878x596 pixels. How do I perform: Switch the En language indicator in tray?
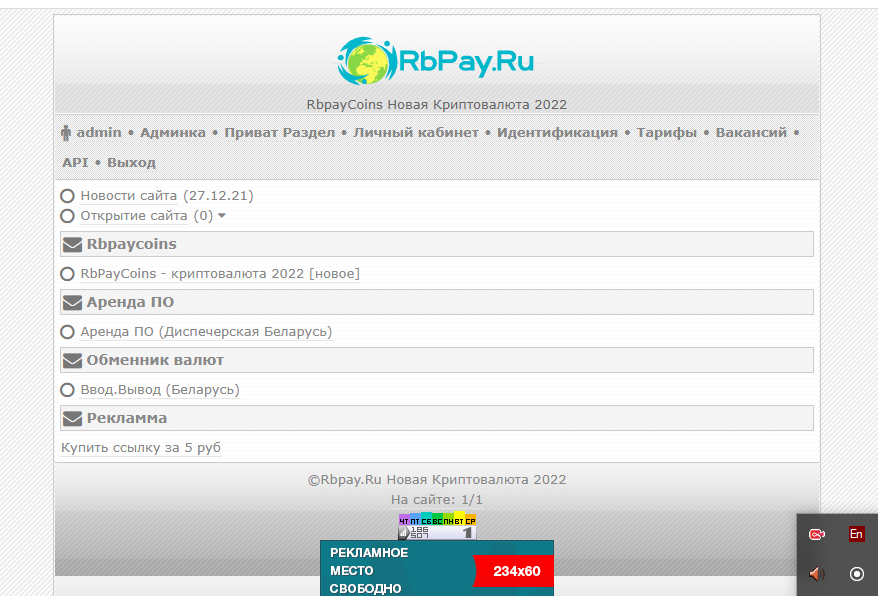(856, 534)
